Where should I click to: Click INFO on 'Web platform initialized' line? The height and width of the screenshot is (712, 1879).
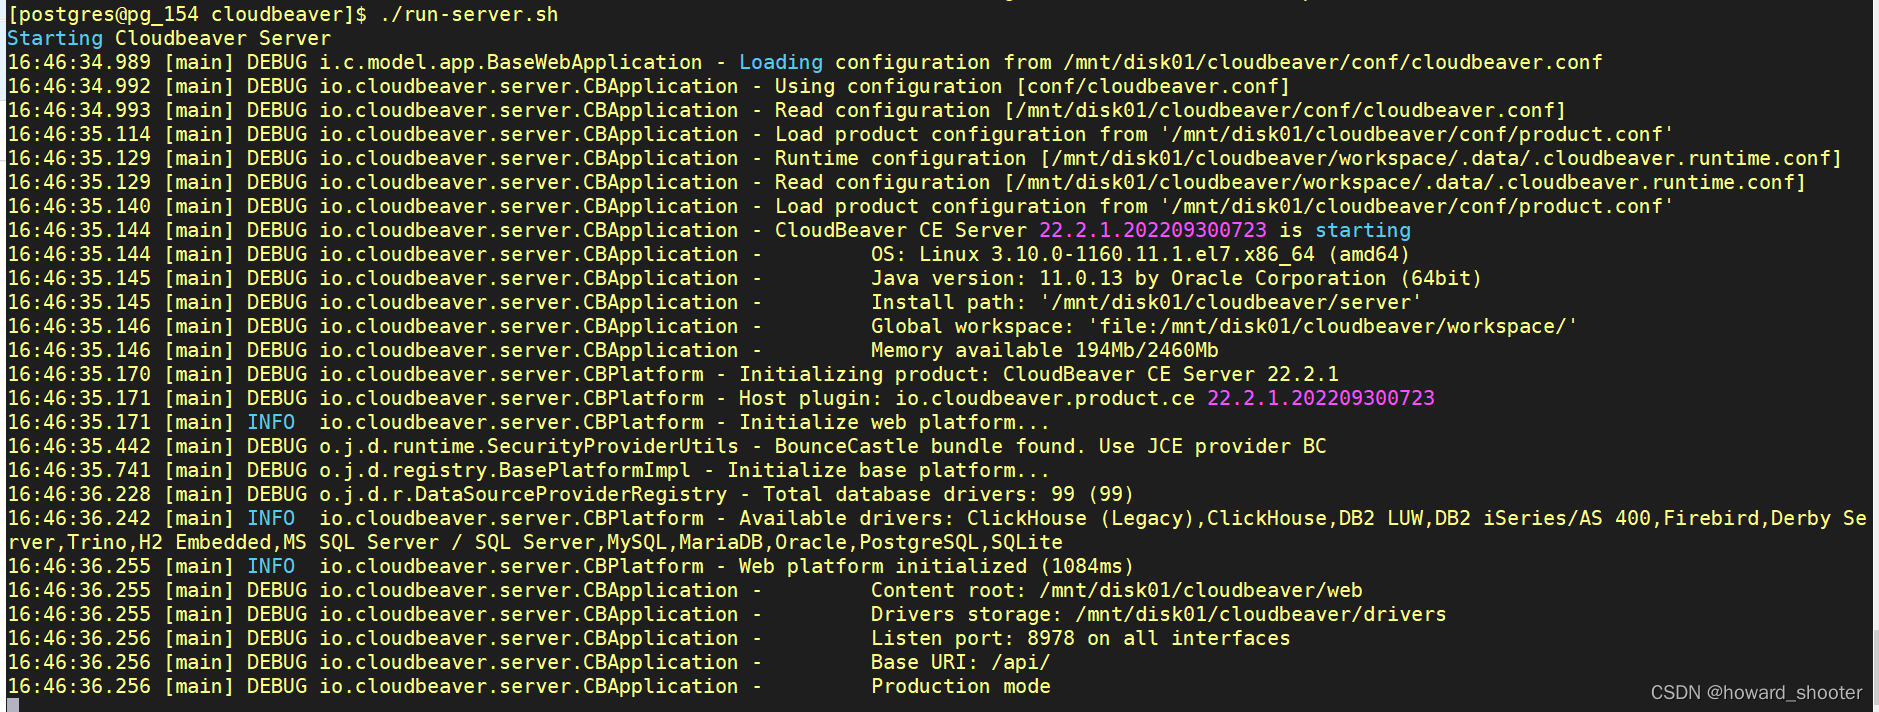click(271, 567)
